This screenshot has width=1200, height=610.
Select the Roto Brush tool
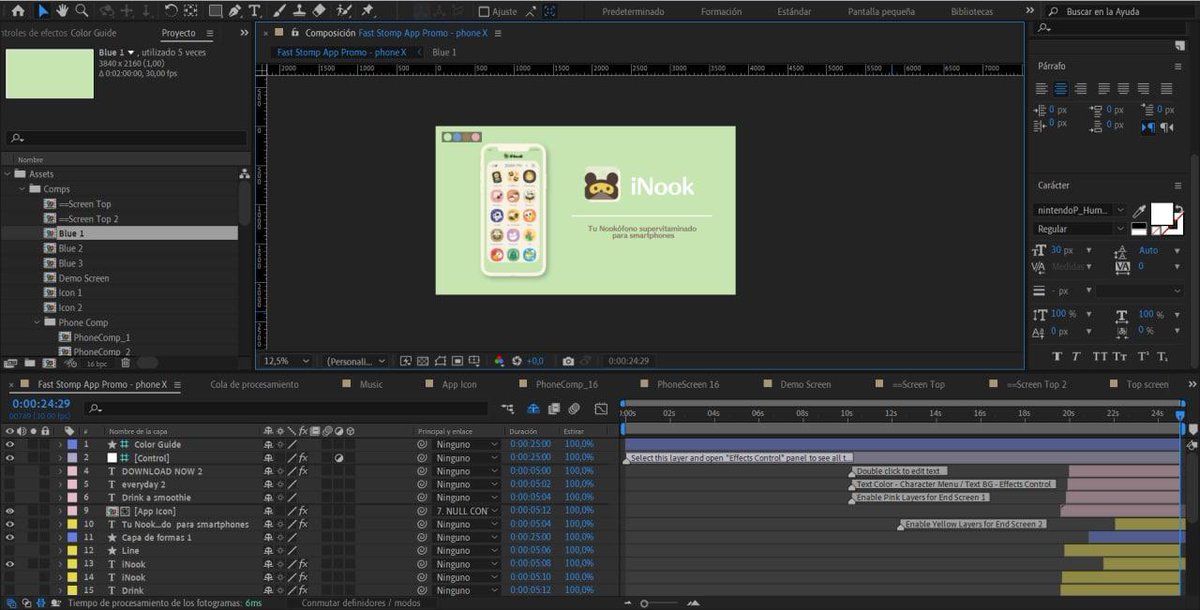[x=344, y=11]
